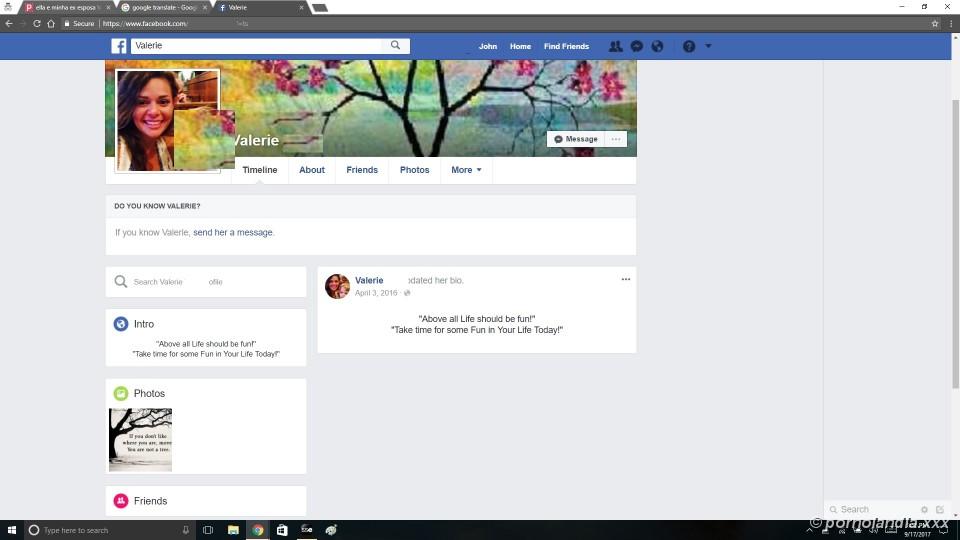Open the Friends profile tab
The image size is (960, 540).
362,170
